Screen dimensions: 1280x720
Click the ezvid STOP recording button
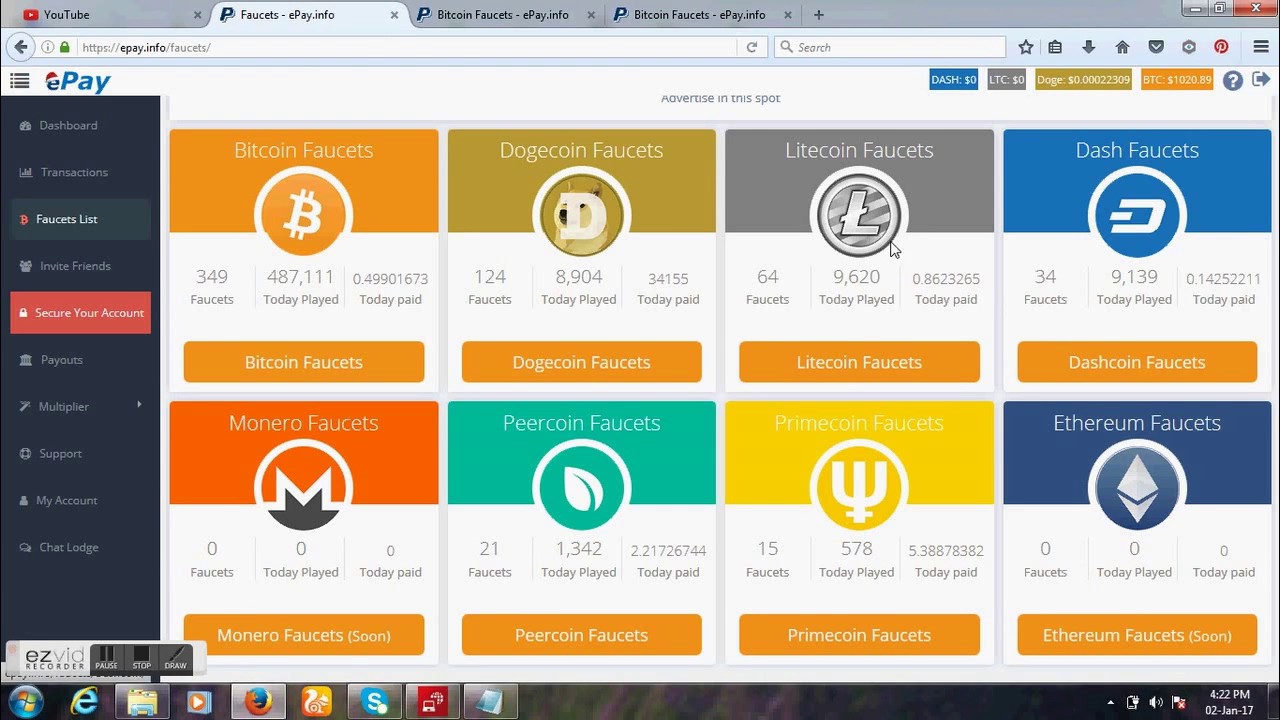point(141,658)
